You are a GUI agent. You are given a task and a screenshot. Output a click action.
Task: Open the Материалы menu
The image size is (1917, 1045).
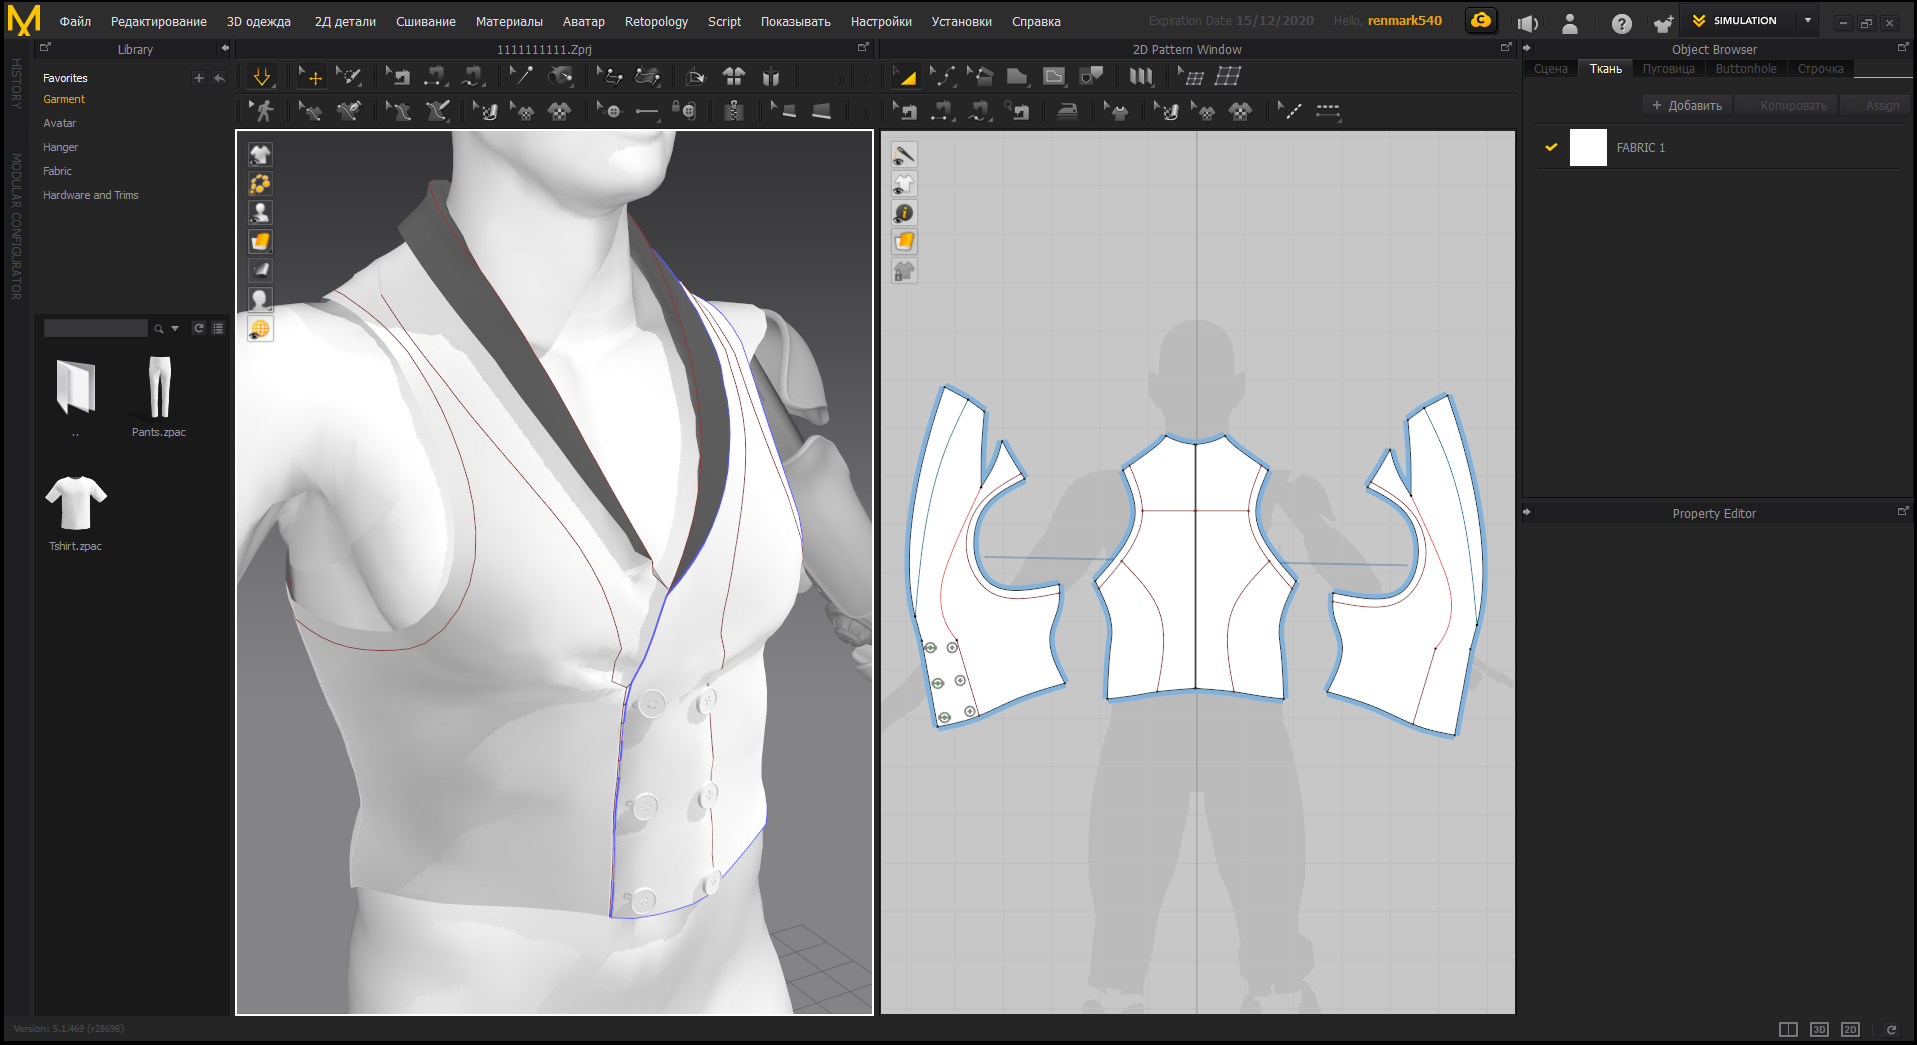click(509, 21)
